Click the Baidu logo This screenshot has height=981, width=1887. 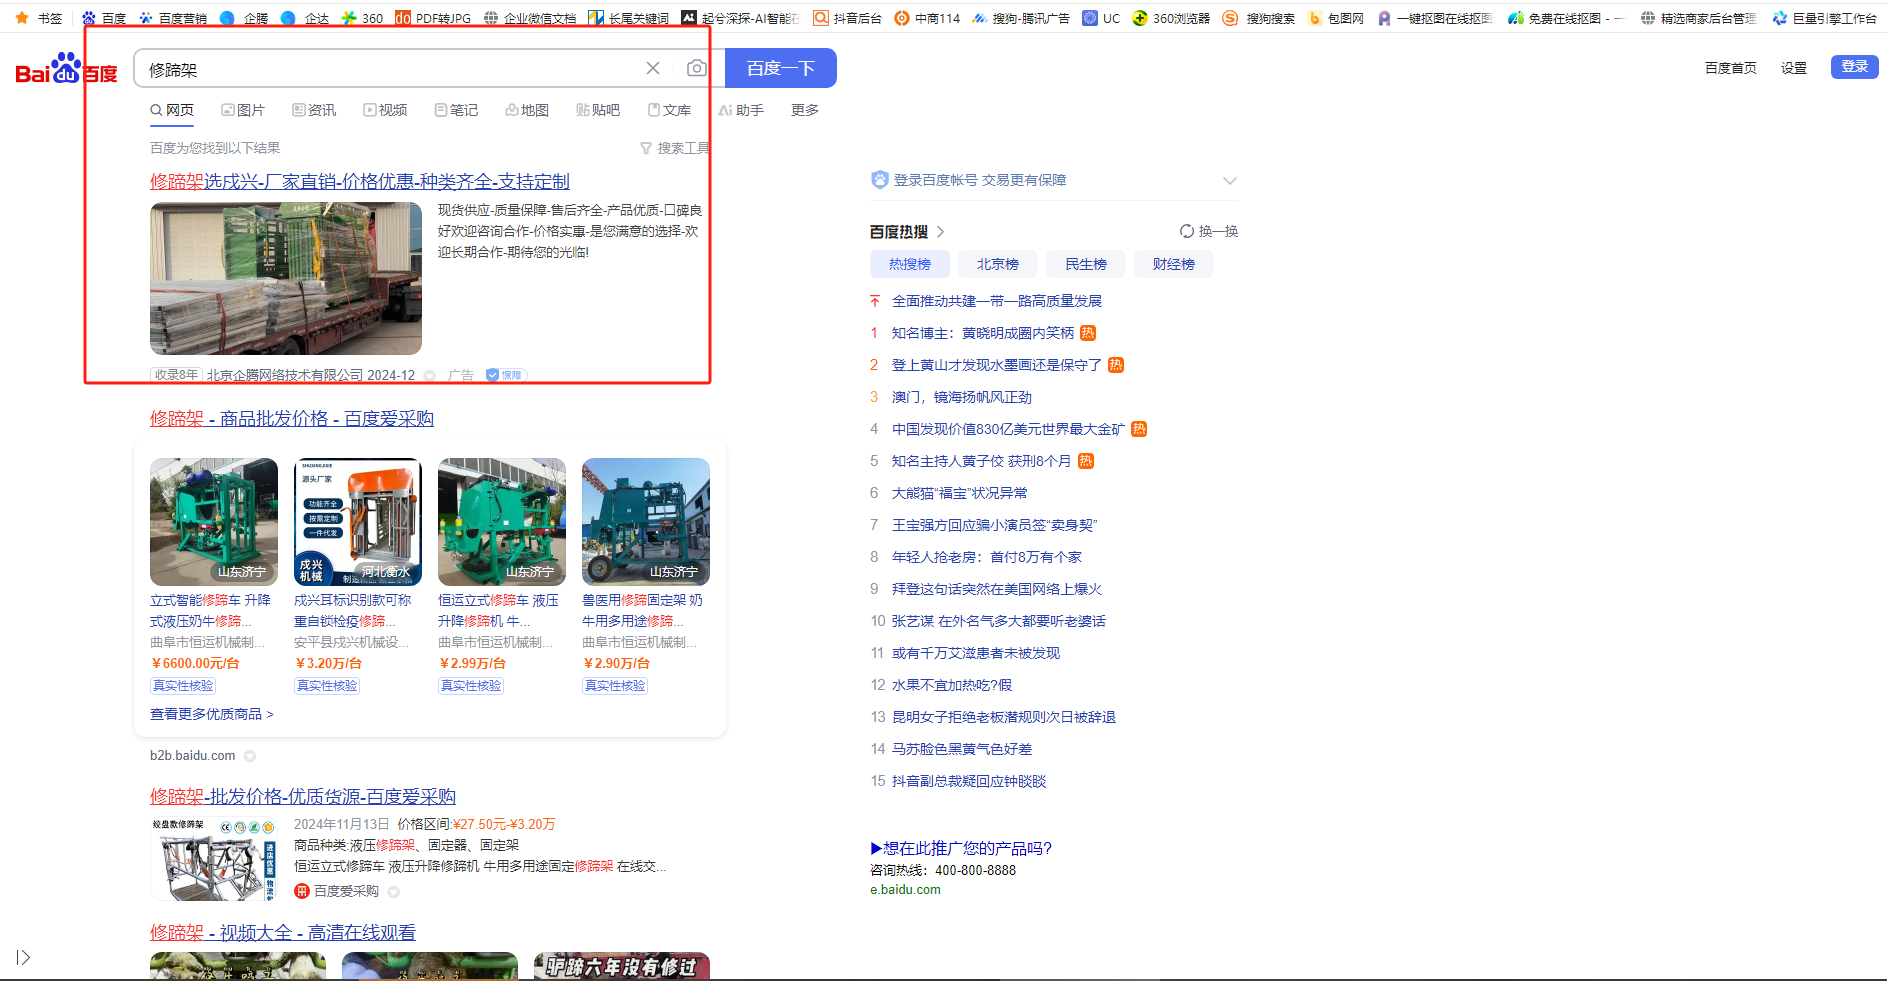pos(66,69)
